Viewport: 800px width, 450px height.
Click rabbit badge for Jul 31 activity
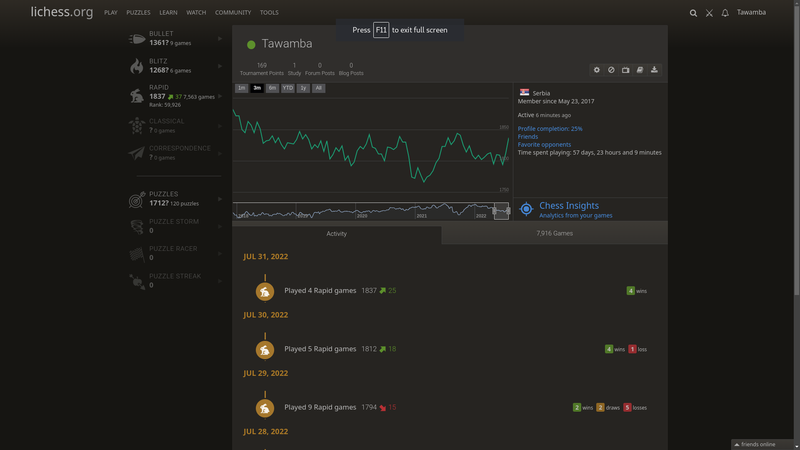(265, 291)
